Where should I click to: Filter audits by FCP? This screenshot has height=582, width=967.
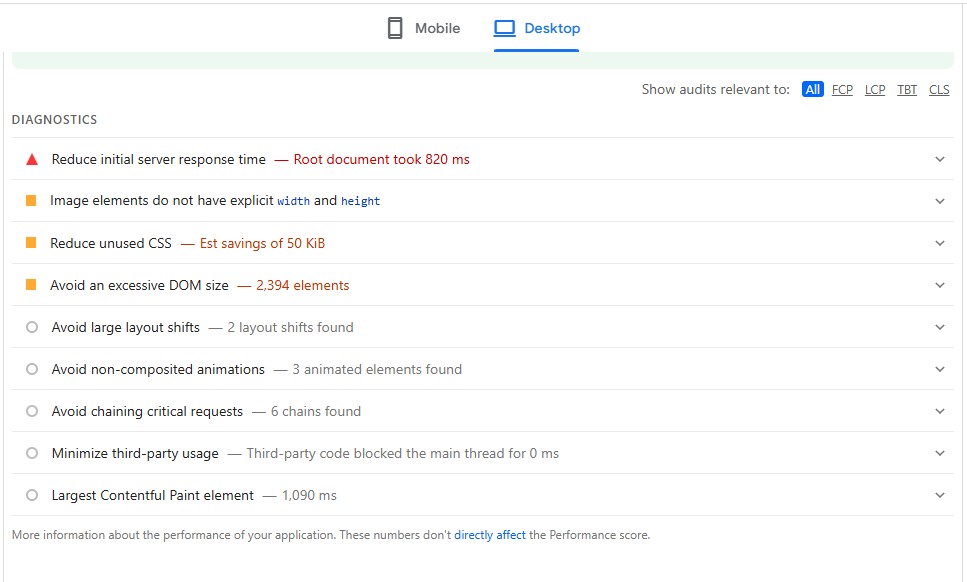842,90
